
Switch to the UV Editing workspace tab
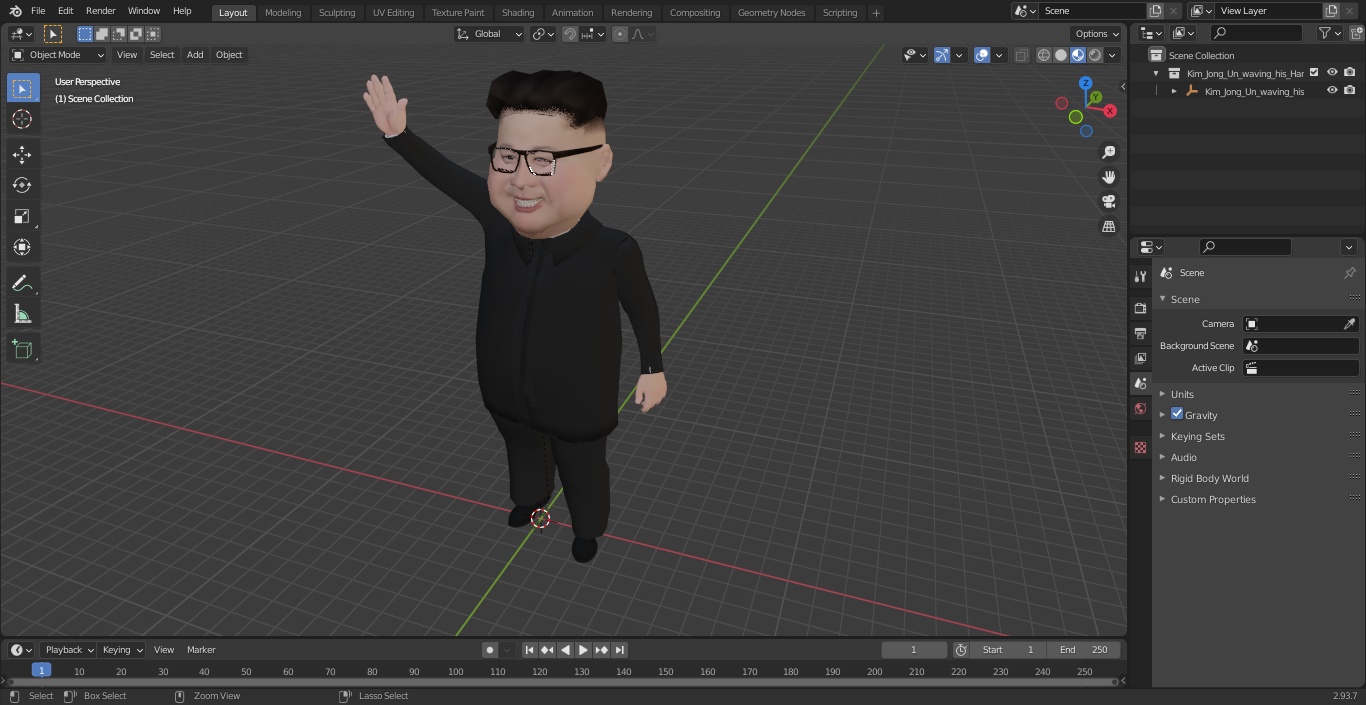click(x=393, y=12)
